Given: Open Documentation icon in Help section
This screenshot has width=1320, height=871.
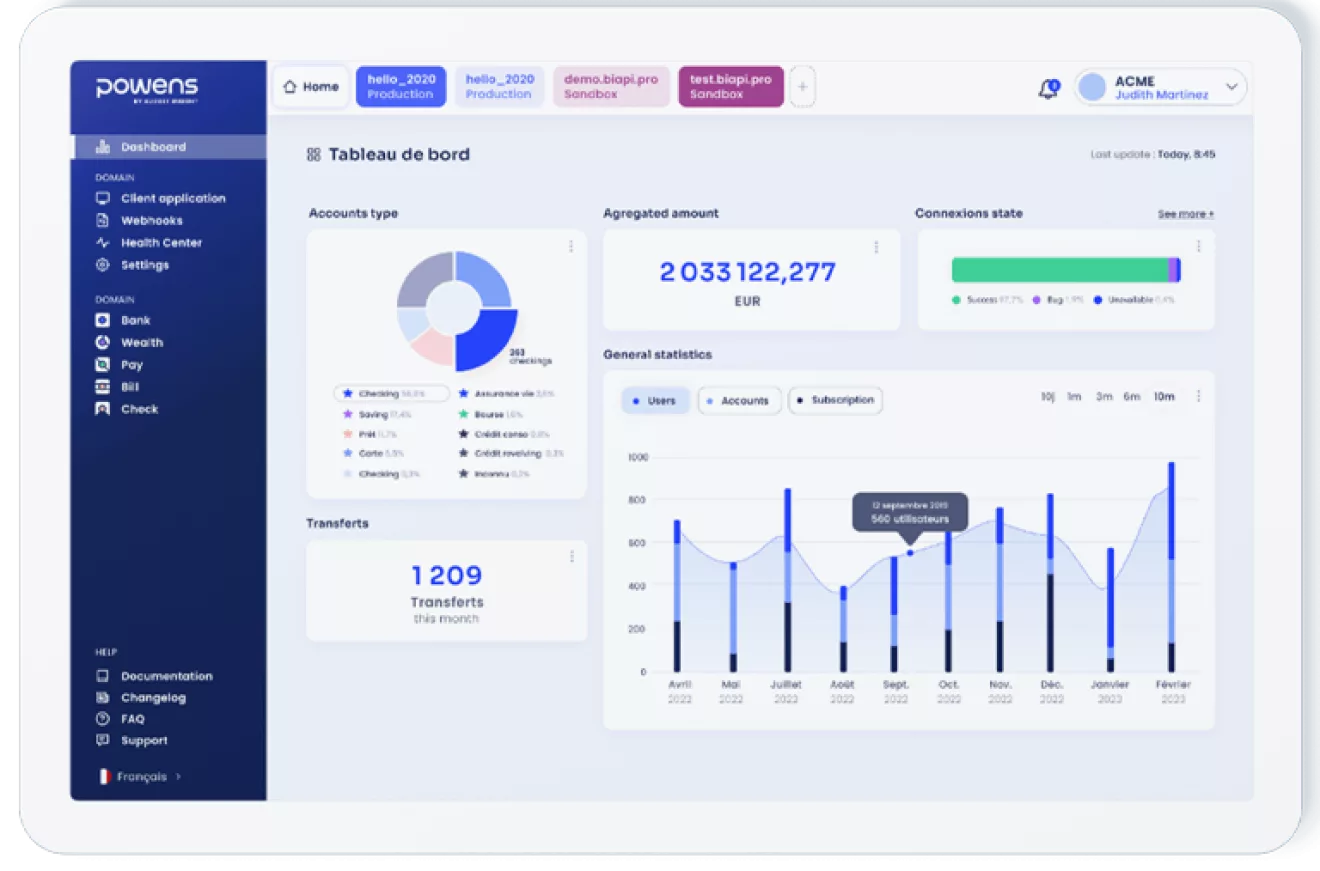Looking at the screenshot, I should (x=102, y=676).
